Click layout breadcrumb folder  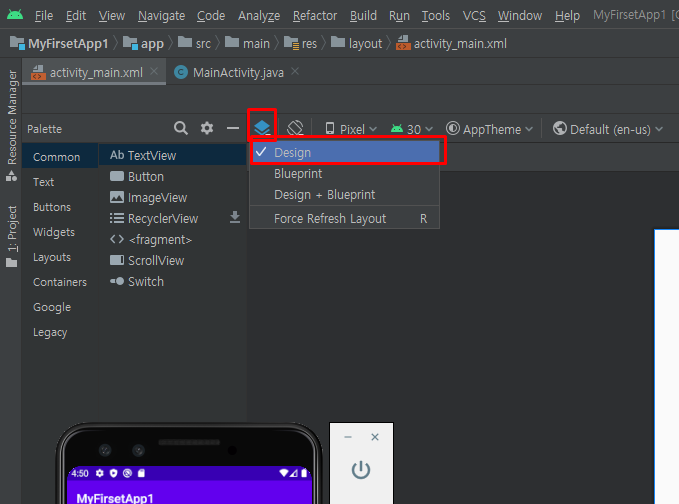tap(356, 43)
